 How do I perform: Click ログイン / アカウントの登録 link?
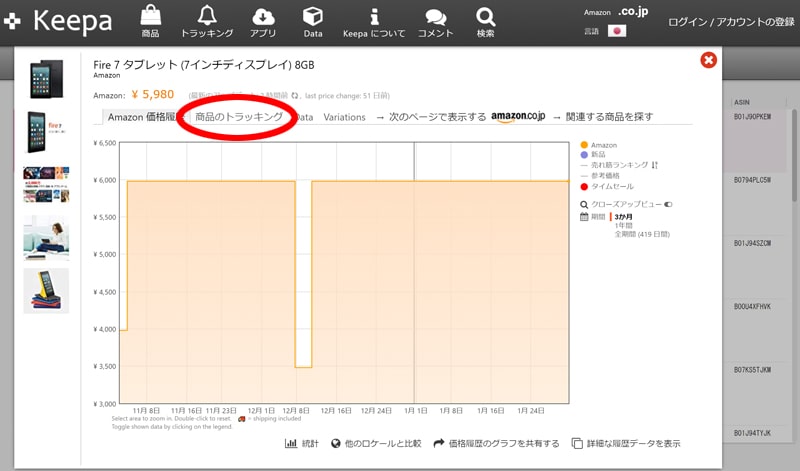(731, 22)
